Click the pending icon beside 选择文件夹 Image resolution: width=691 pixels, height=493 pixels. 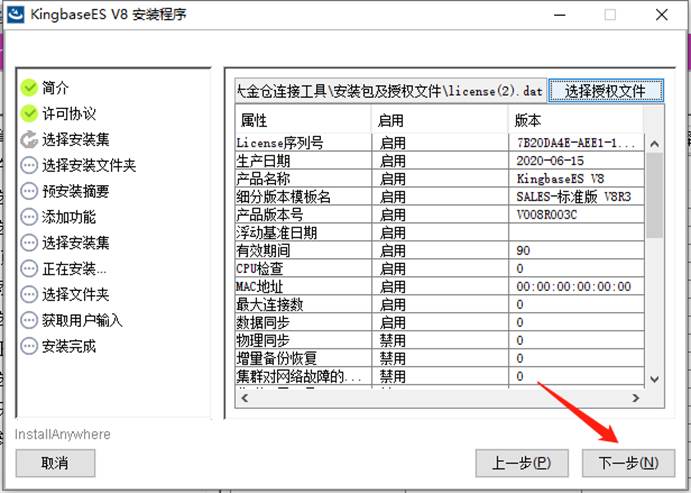[30, 294]
